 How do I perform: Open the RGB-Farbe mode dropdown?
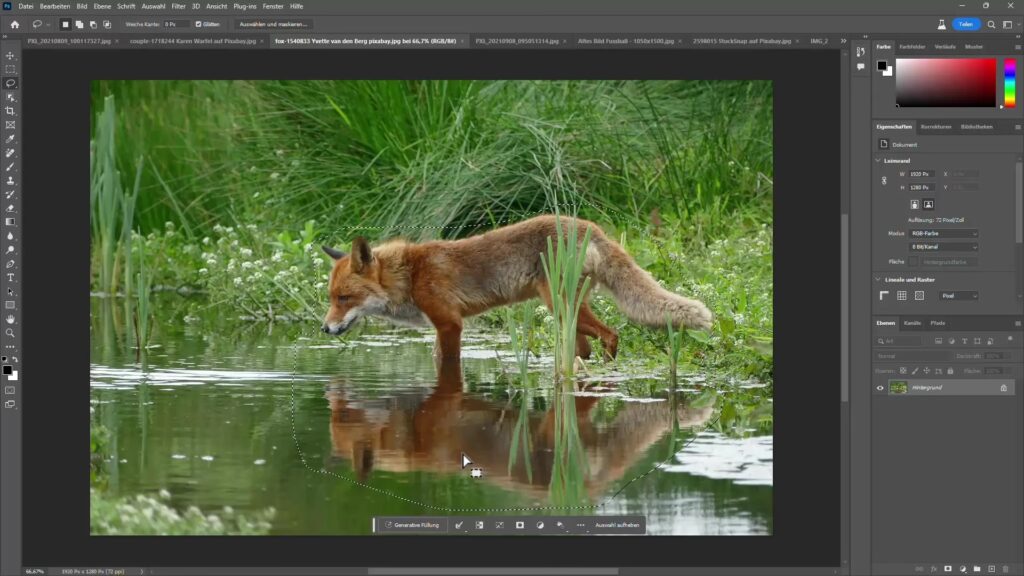[x=943, y=233]
